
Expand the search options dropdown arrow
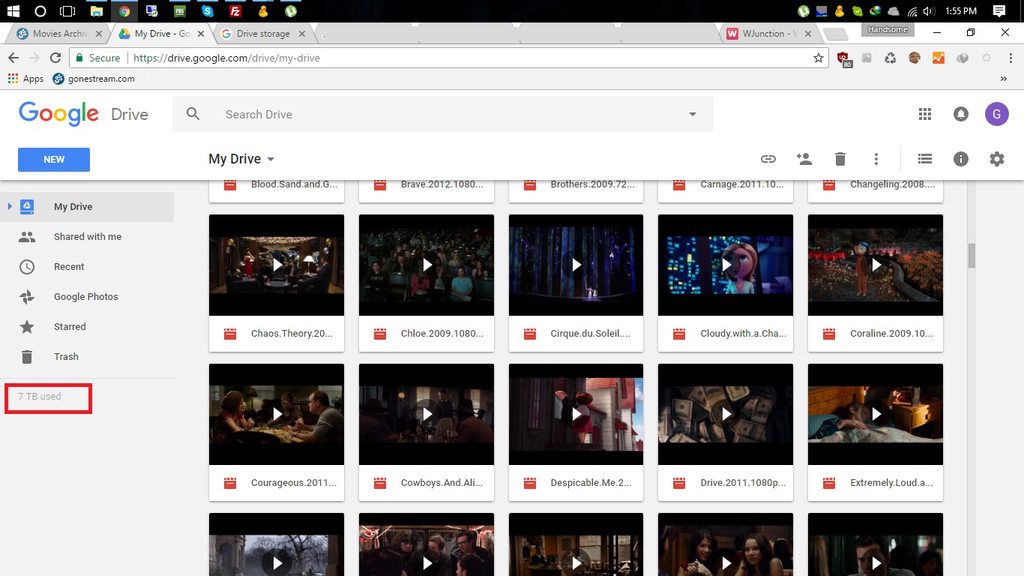(692, 114)
